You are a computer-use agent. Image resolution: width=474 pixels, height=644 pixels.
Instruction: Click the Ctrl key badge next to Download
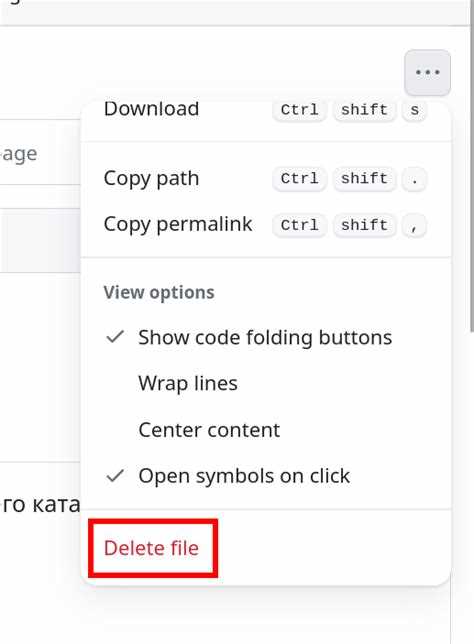[x=299, y=110]
